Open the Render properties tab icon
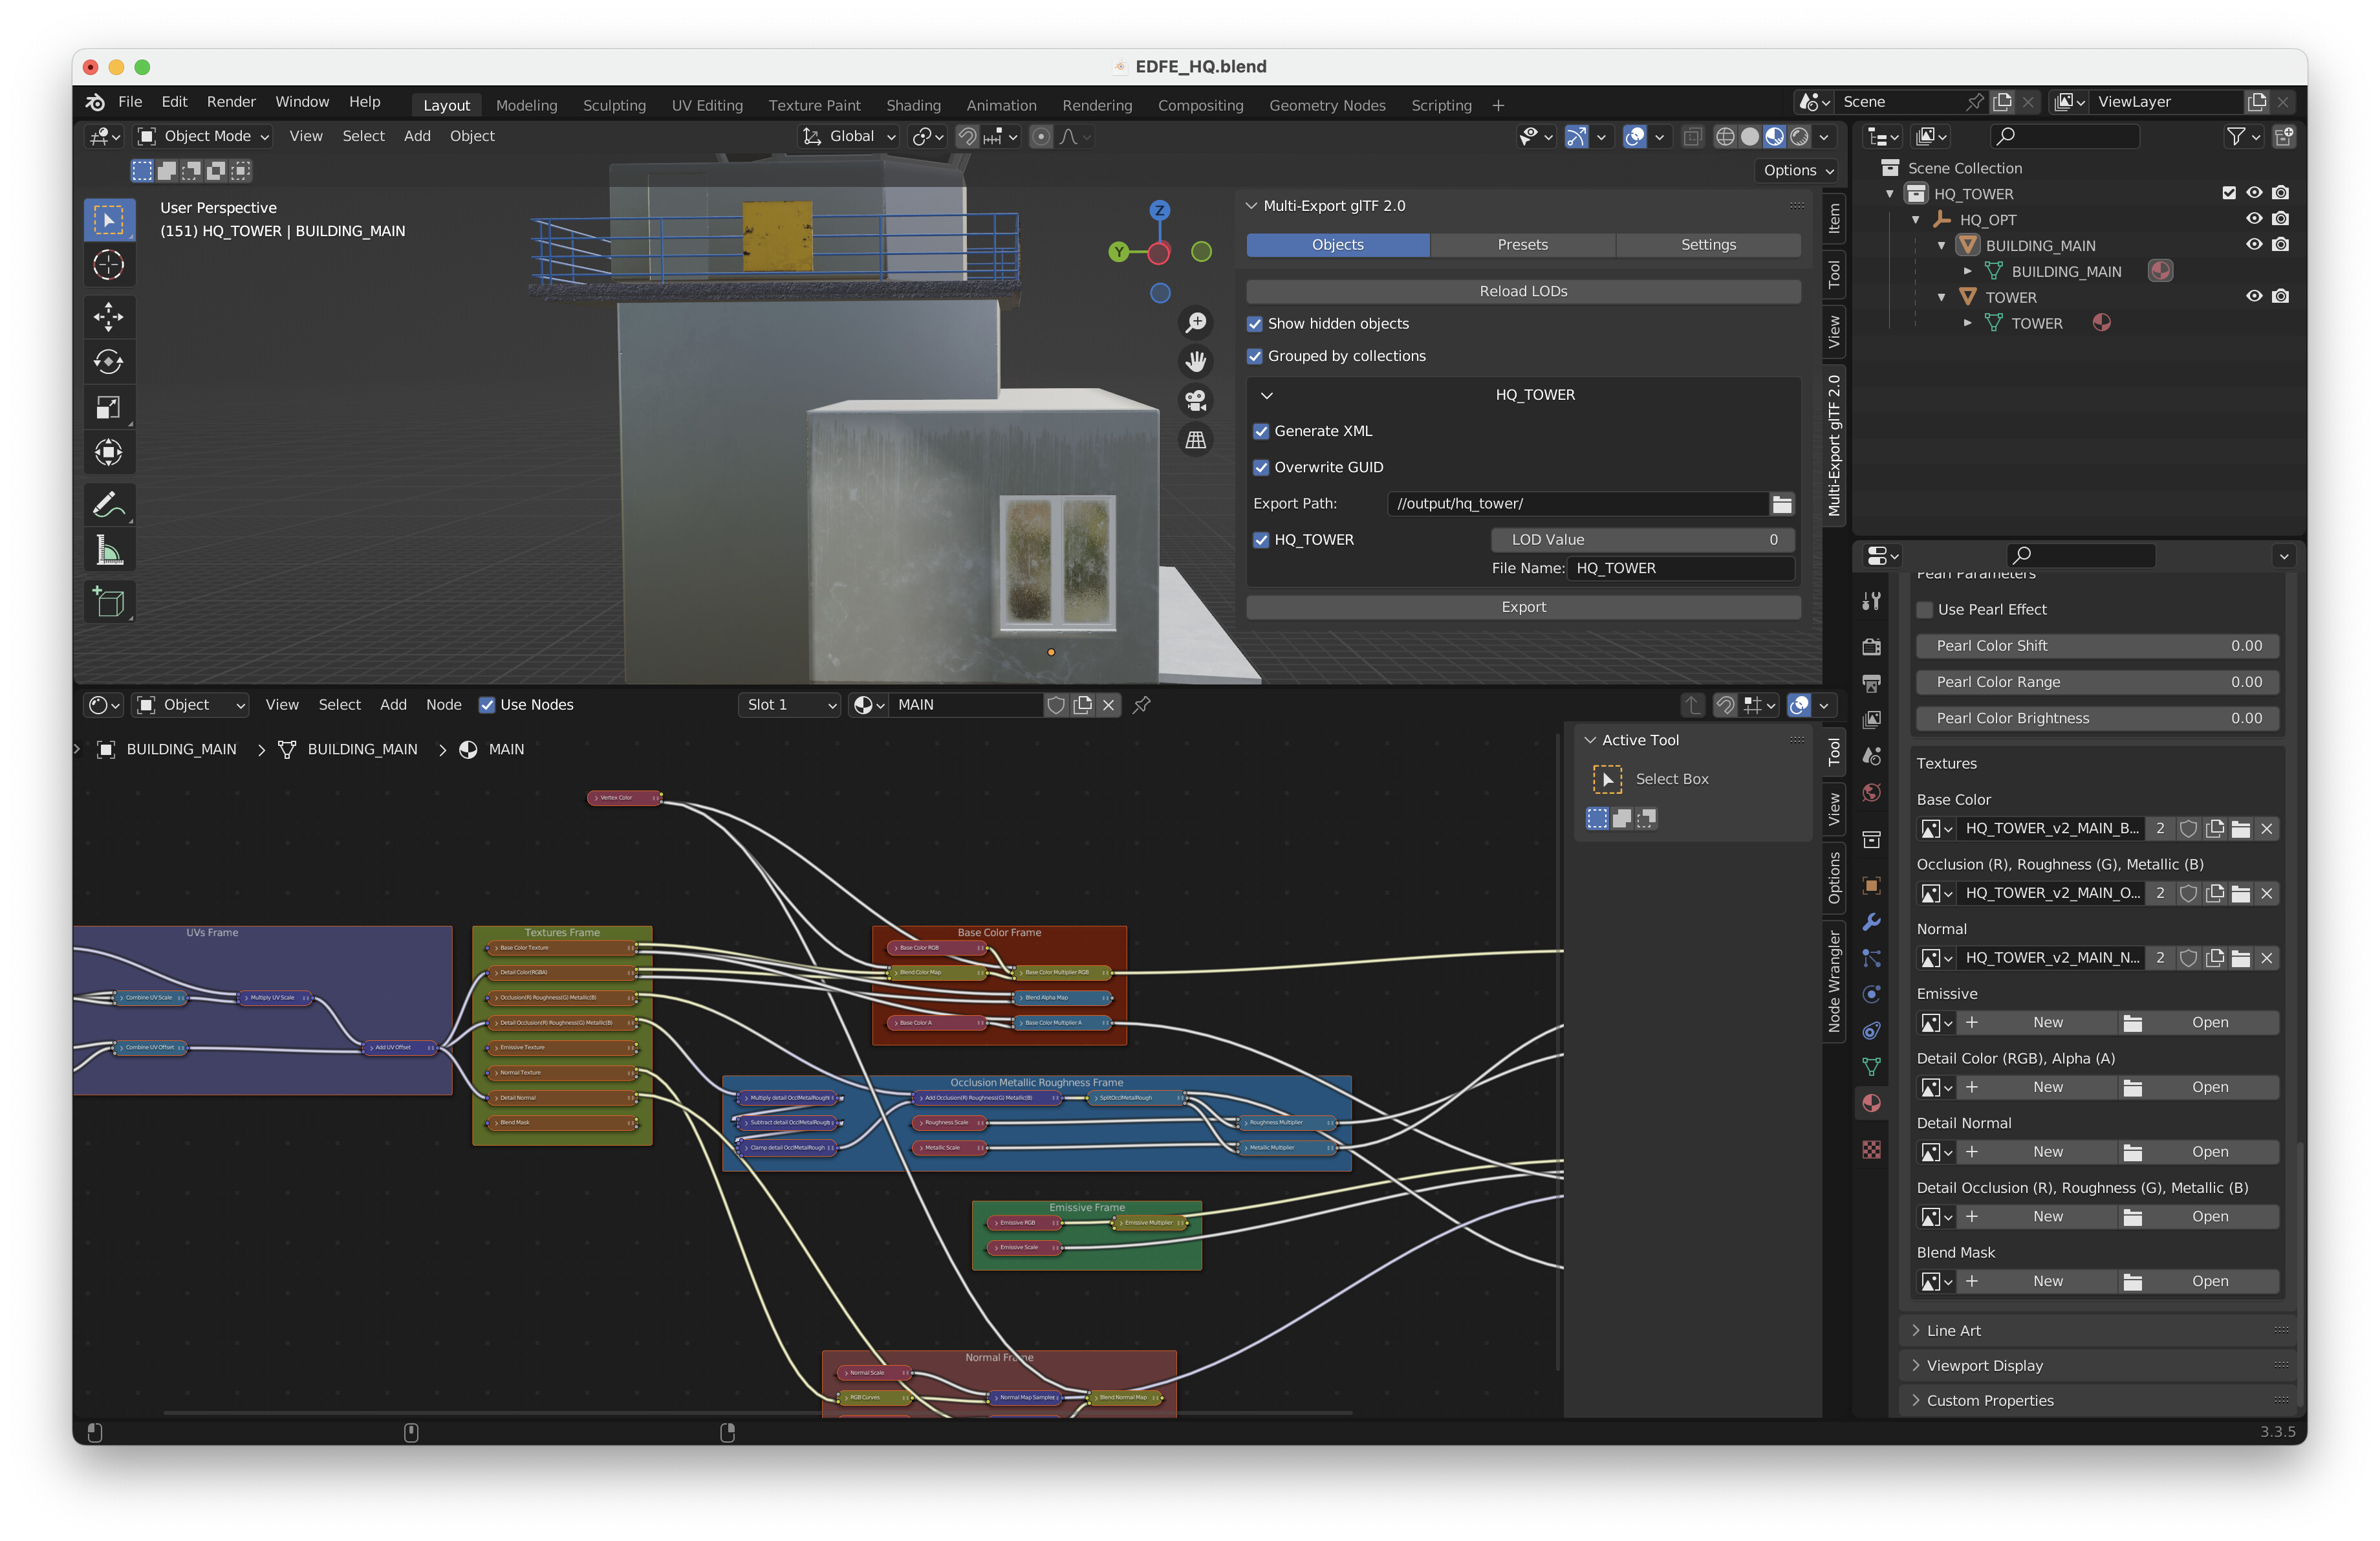The height and width of the screenshot is (1541, 2380). pyautogui.click(x=1871, y=646)
